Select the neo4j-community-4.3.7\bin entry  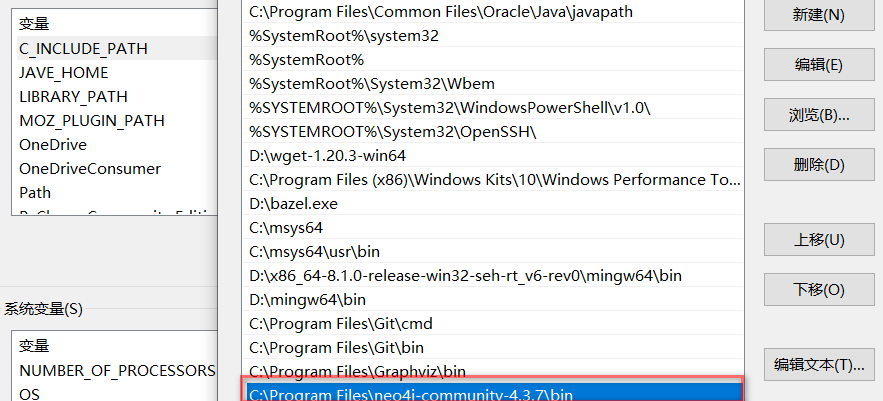[x=493, y=392]
